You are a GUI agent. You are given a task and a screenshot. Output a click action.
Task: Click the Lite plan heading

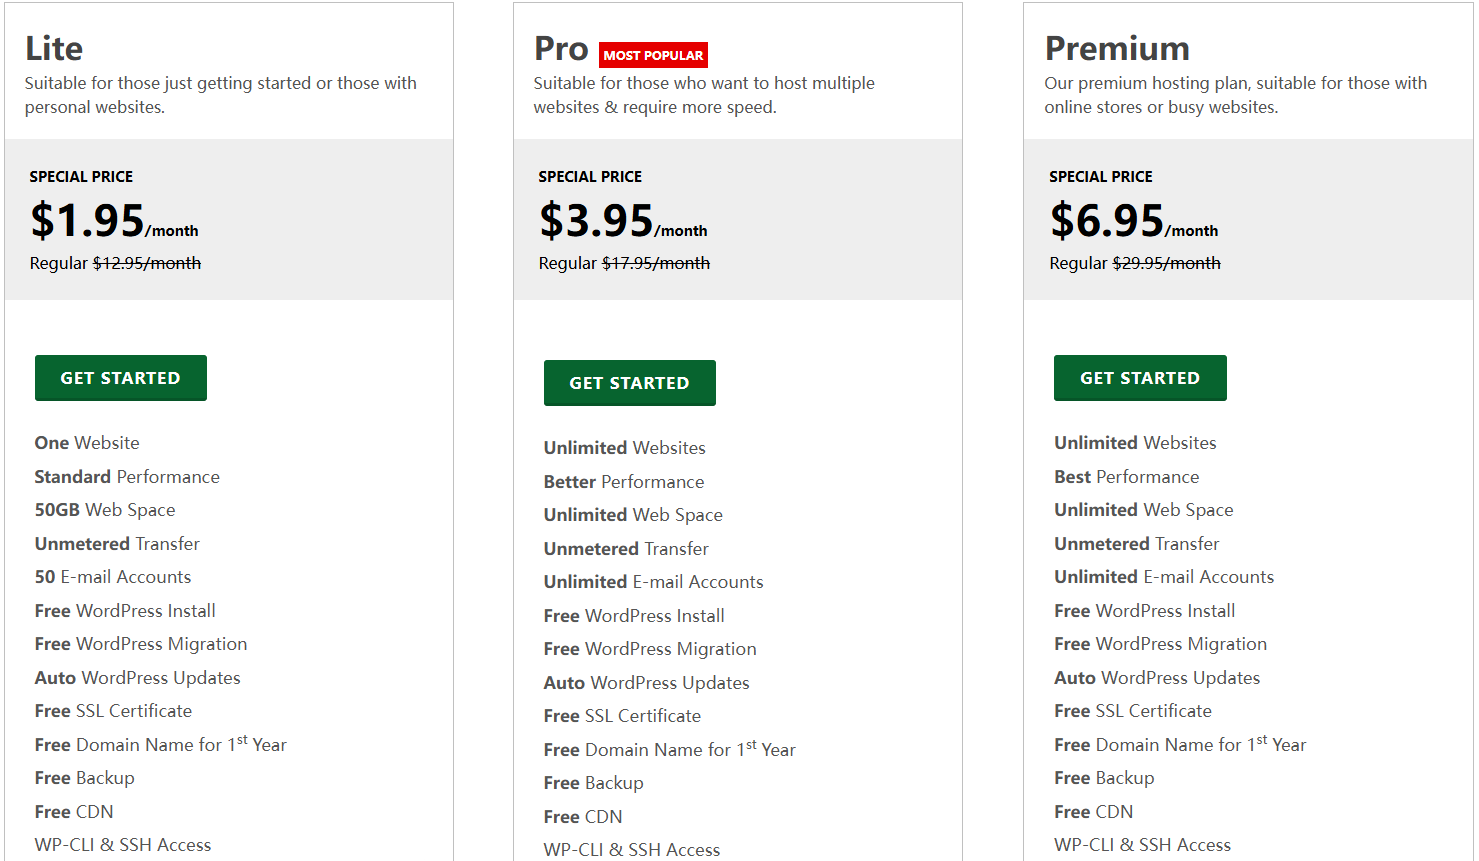pos(54,48)
